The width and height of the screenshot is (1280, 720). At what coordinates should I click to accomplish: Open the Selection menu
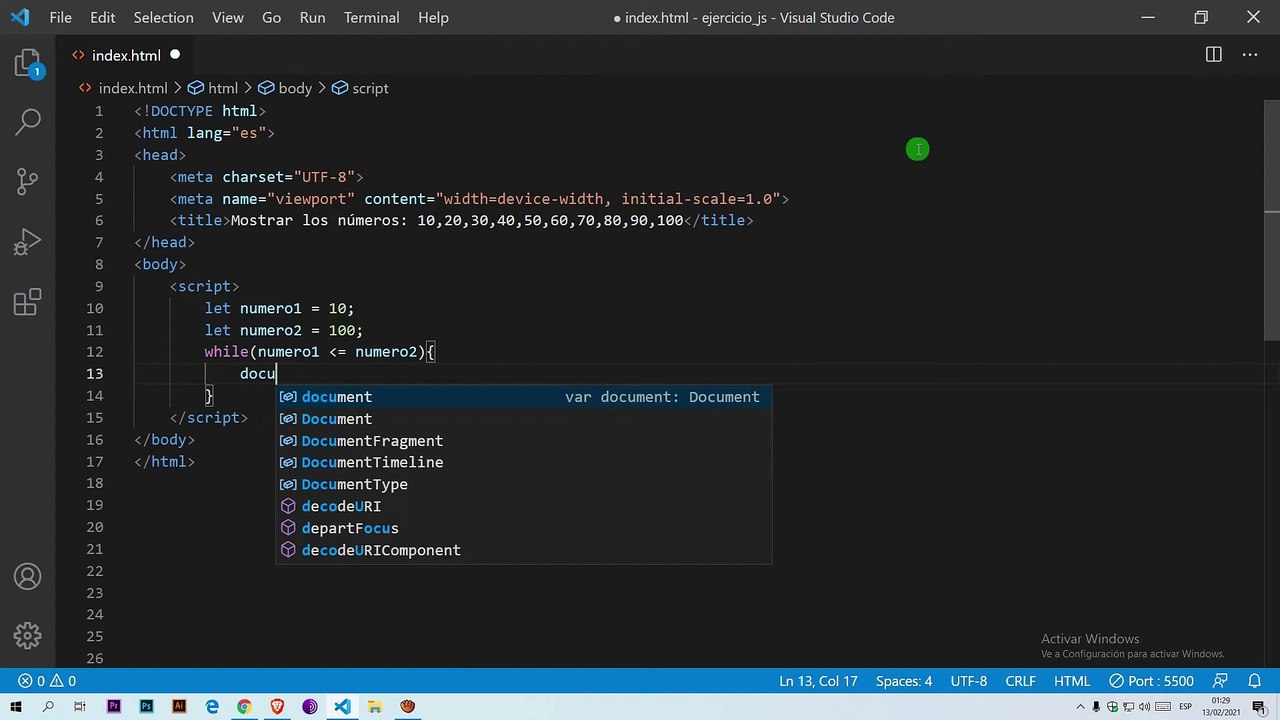(x=163, y=17)
